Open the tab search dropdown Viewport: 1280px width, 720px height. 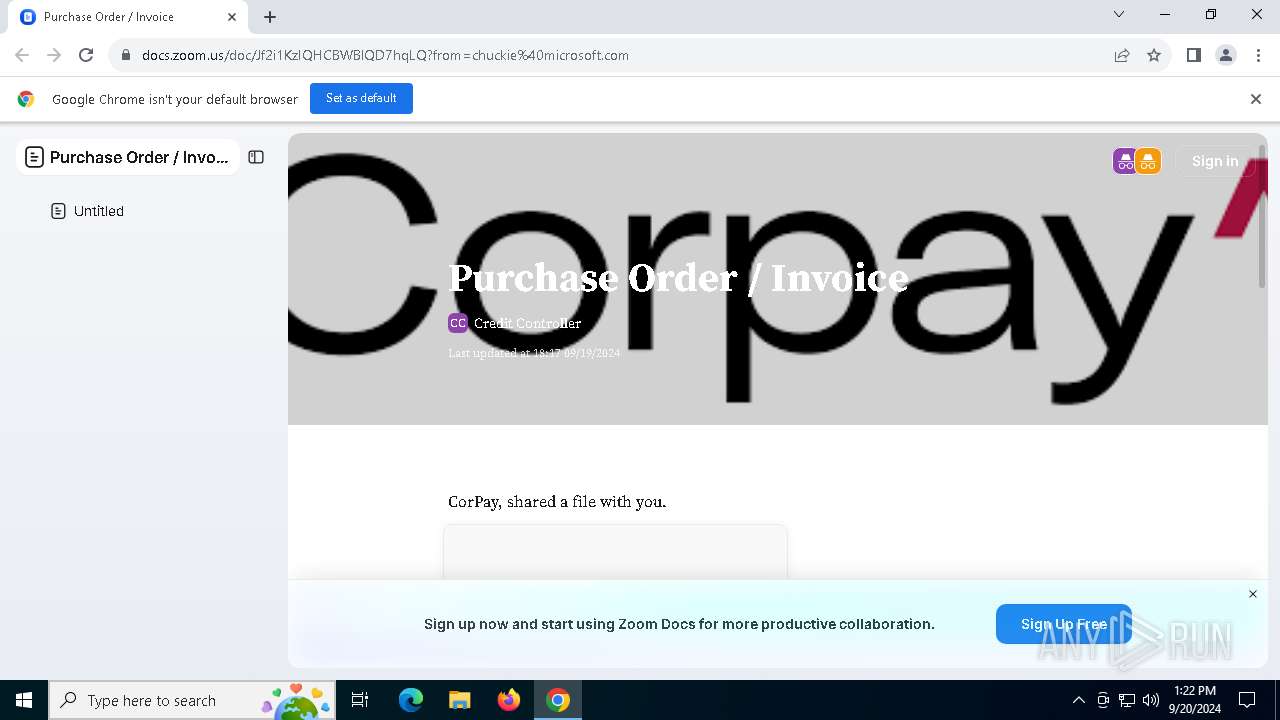tap(1119, 14)
